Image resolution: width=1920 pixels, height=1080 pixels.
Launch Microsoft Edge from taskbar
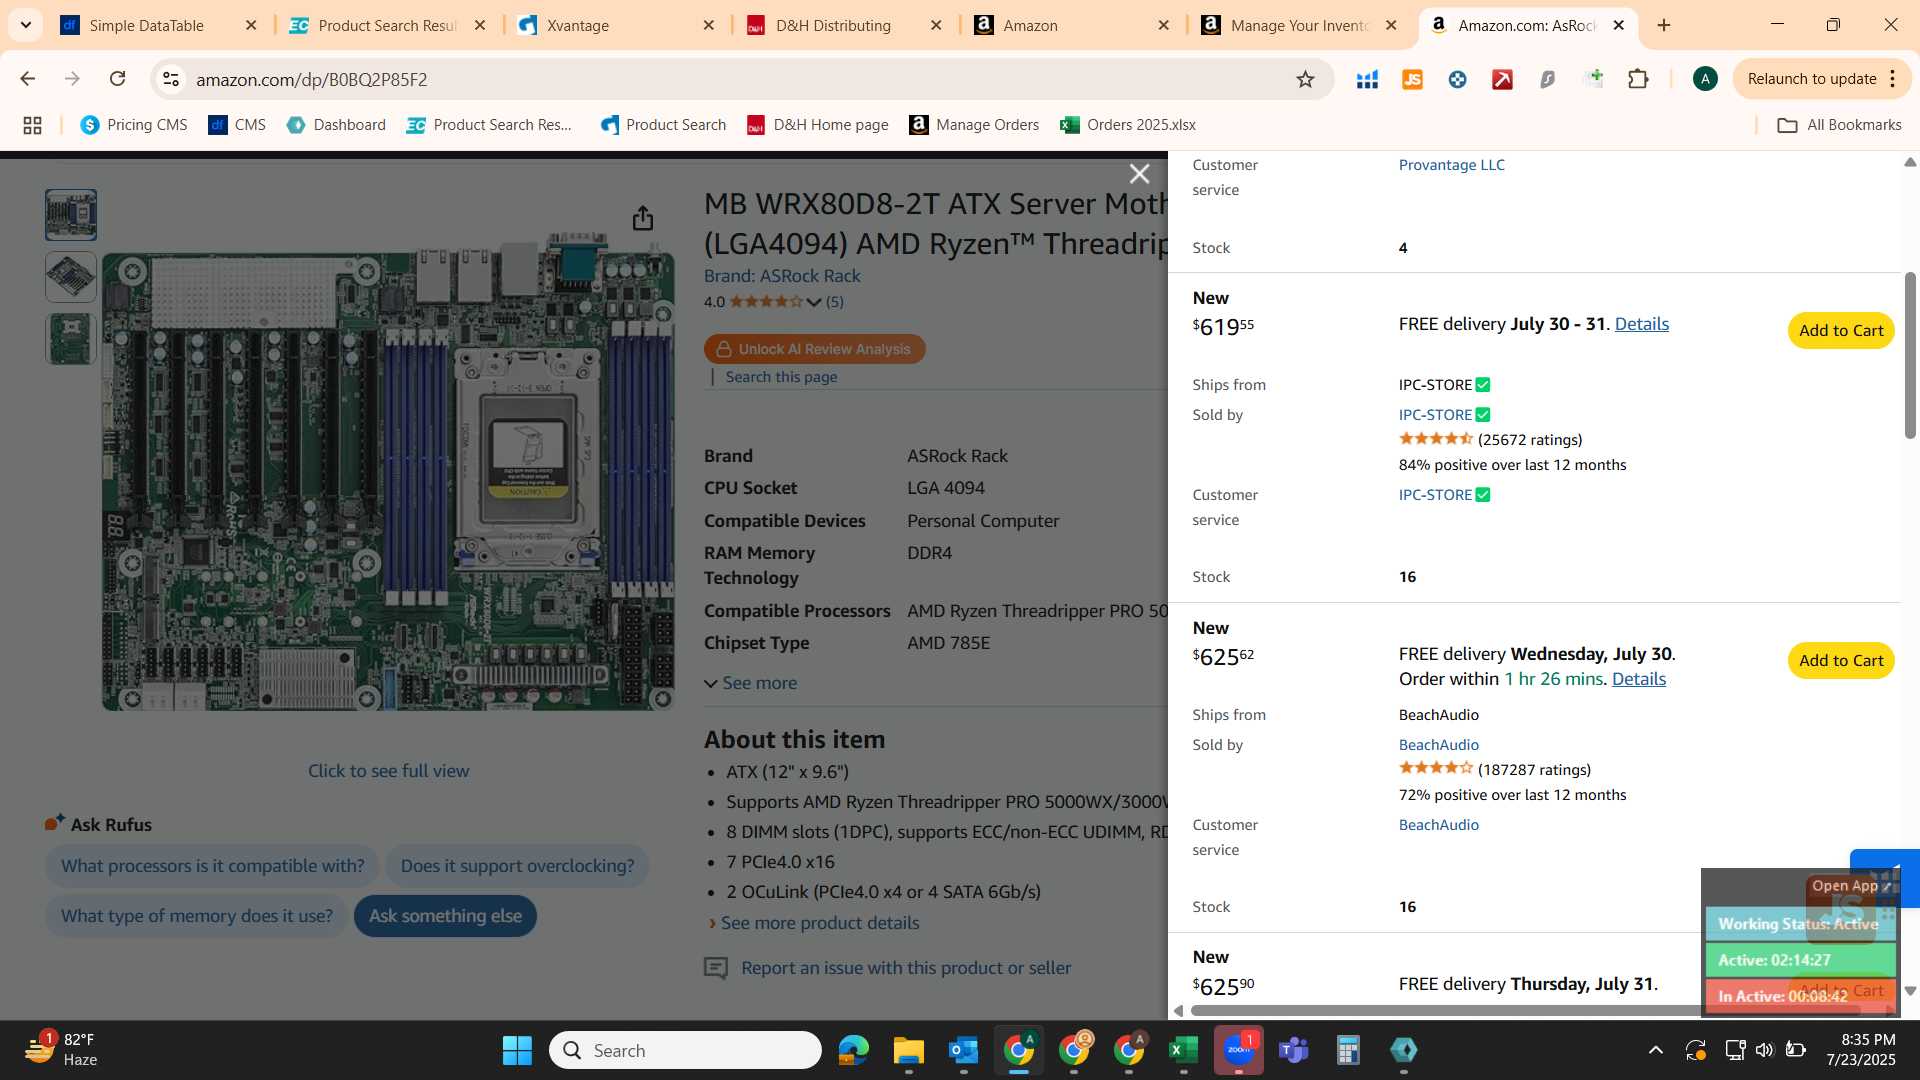tap(854, 1050)
